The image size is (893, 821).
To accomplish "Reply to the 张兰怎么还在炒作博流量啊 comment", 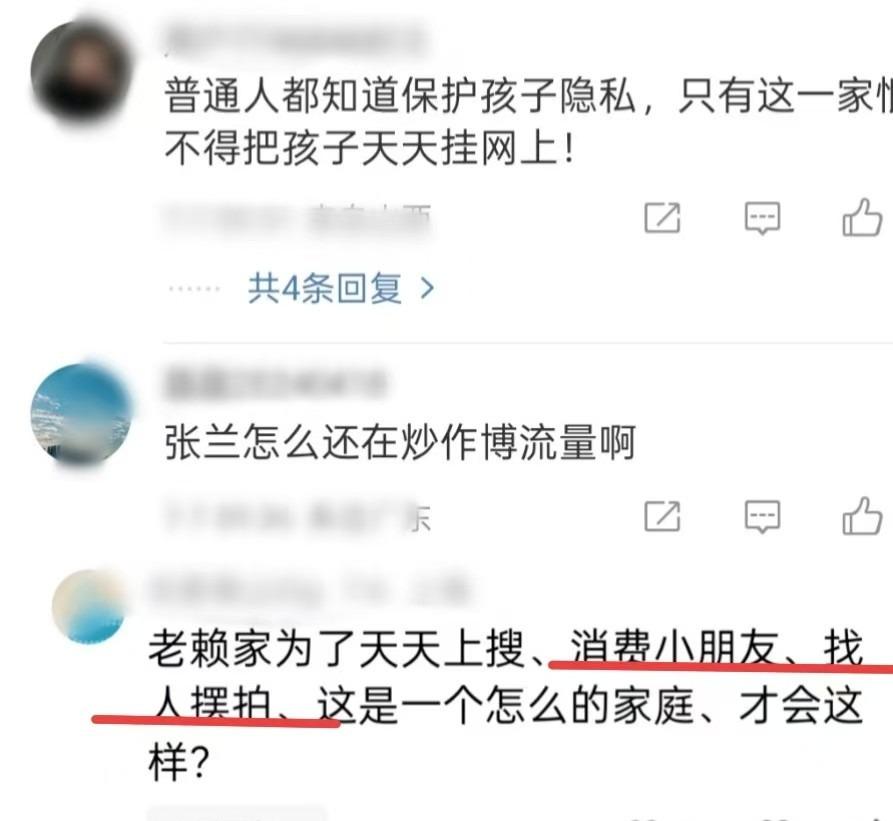I will click(x=762, y=516).
